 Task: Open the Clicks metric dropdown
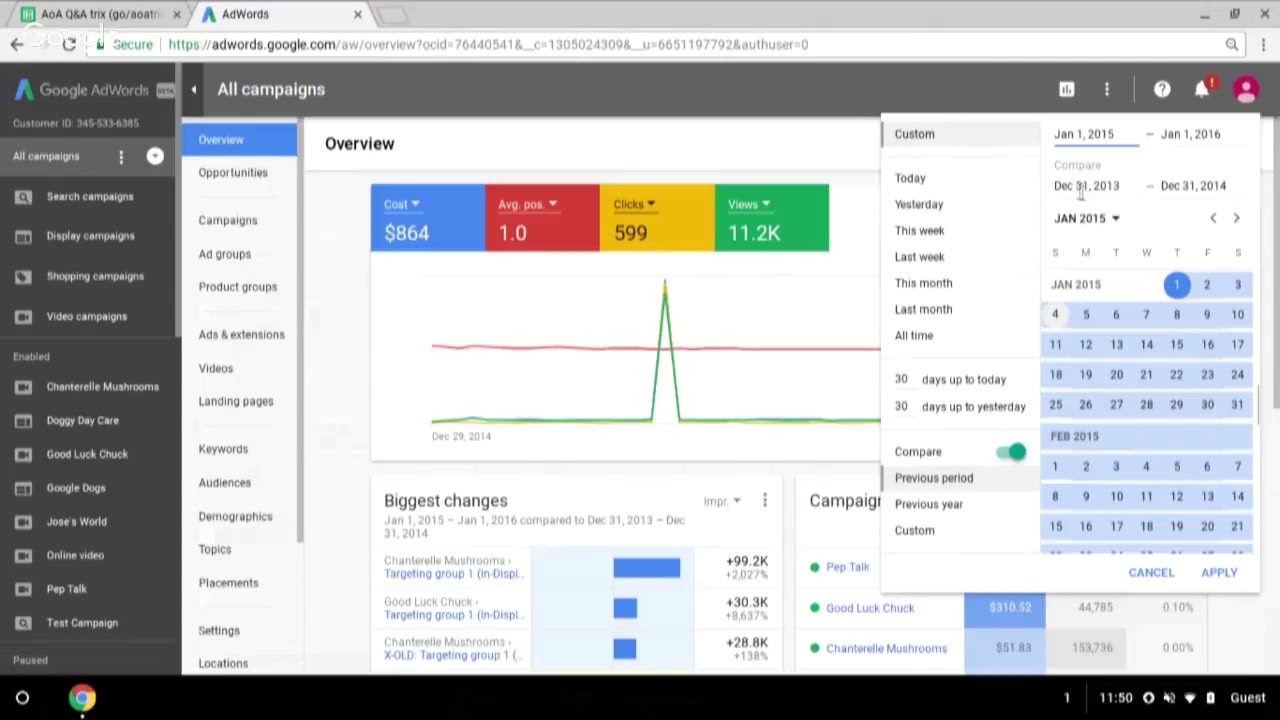(x=634, y=204)
